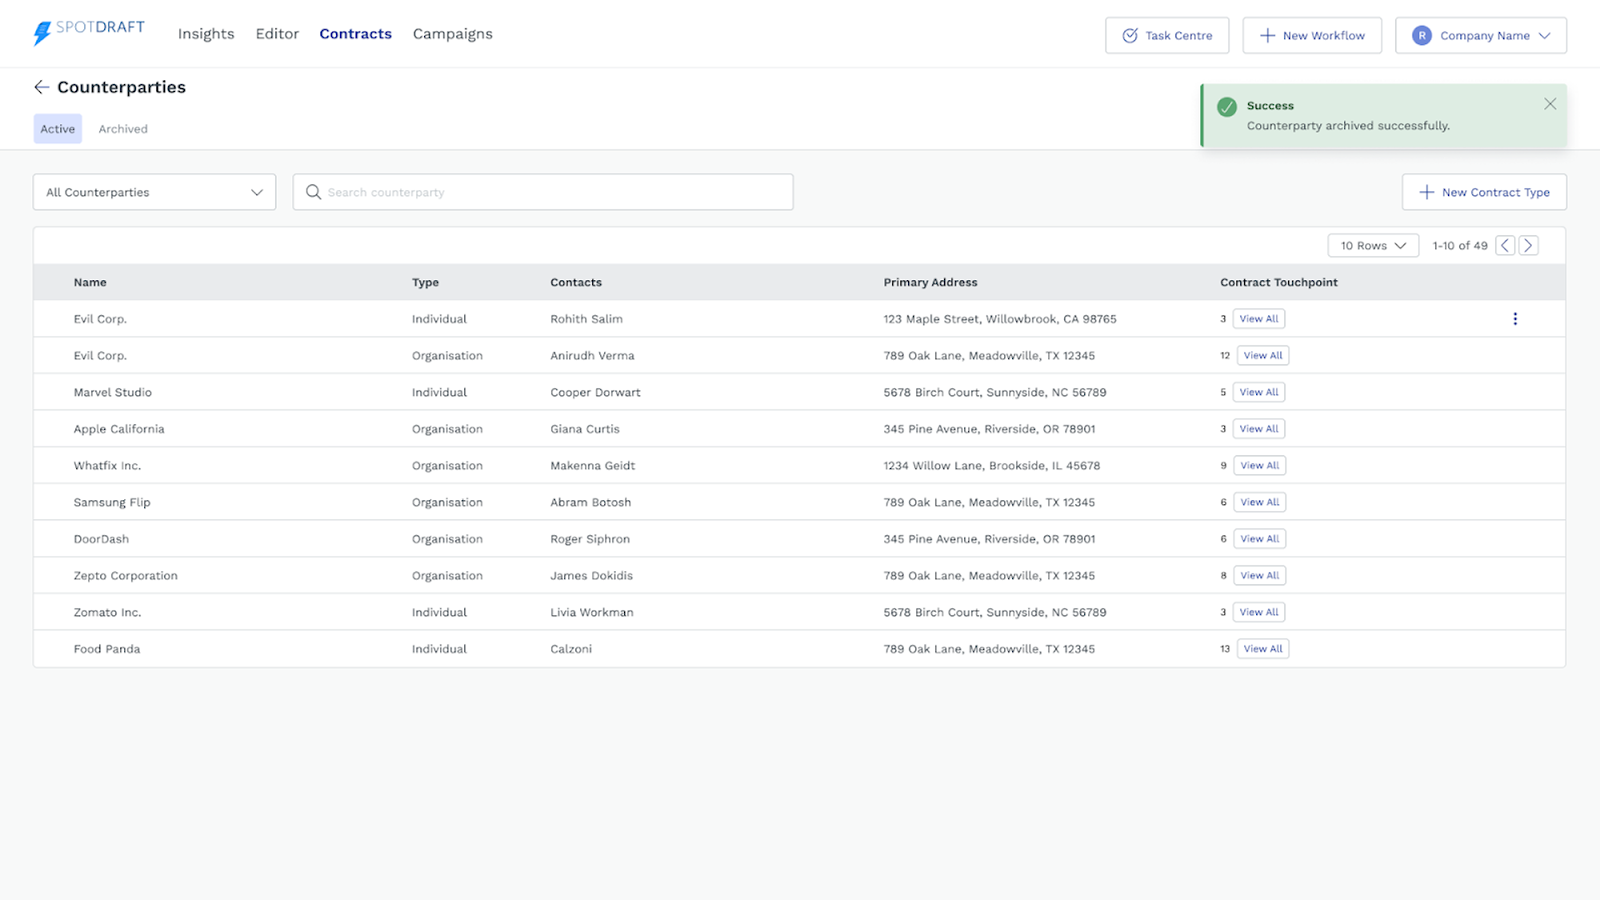View All touchpoints for Food Panda
This screenshot has height=900, width=1600.
1263,649
